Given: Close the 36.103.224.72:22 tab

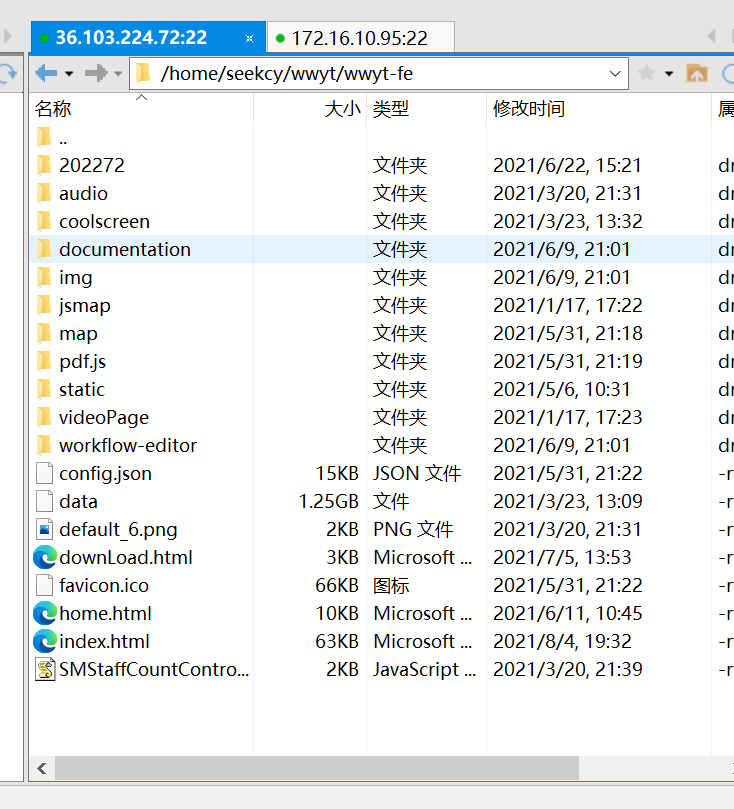Looking at the screenshot, I should (250, 38).
